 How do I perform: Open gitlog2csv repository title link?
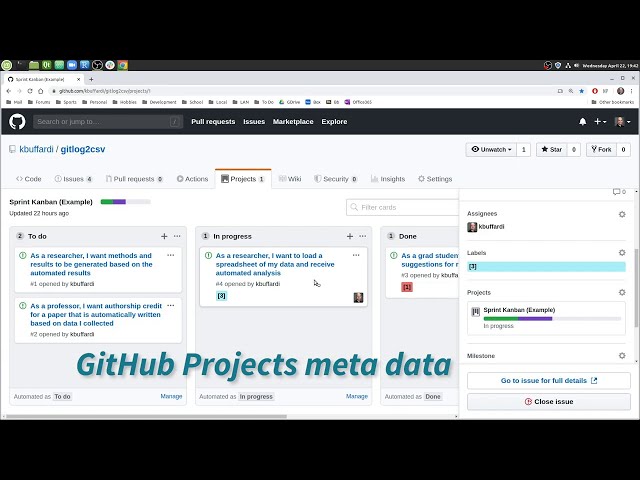[x=83, y=149]
